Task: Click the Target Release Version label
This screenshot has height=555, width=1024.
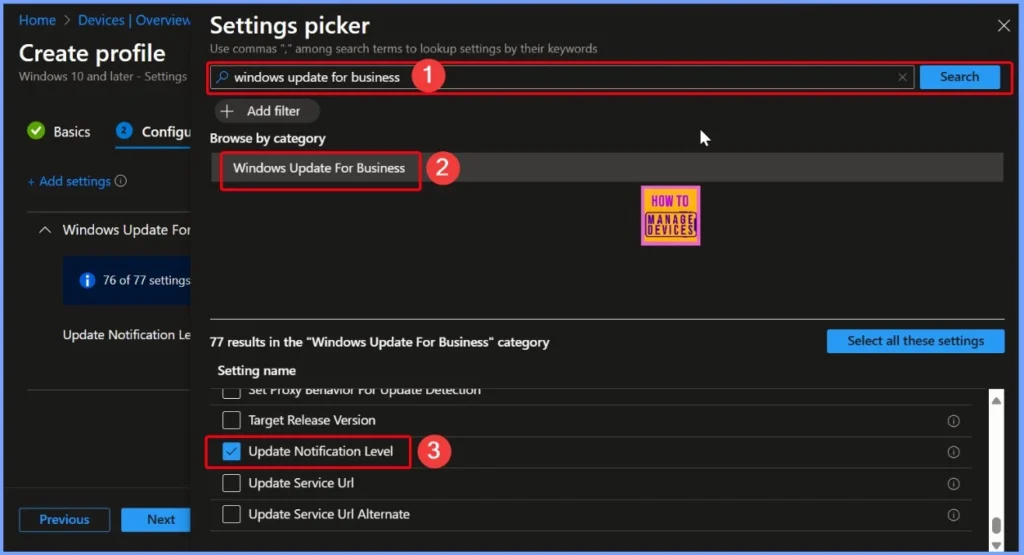Action: click(x=312, y=420)
